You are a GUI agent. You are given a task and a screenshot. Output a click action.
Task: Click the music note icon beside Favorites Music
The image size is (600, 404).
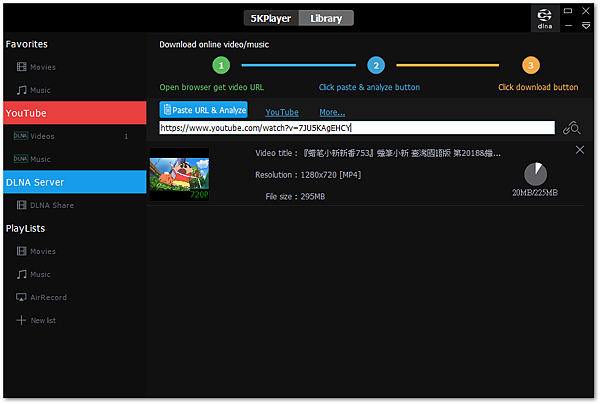click(21, 90)
